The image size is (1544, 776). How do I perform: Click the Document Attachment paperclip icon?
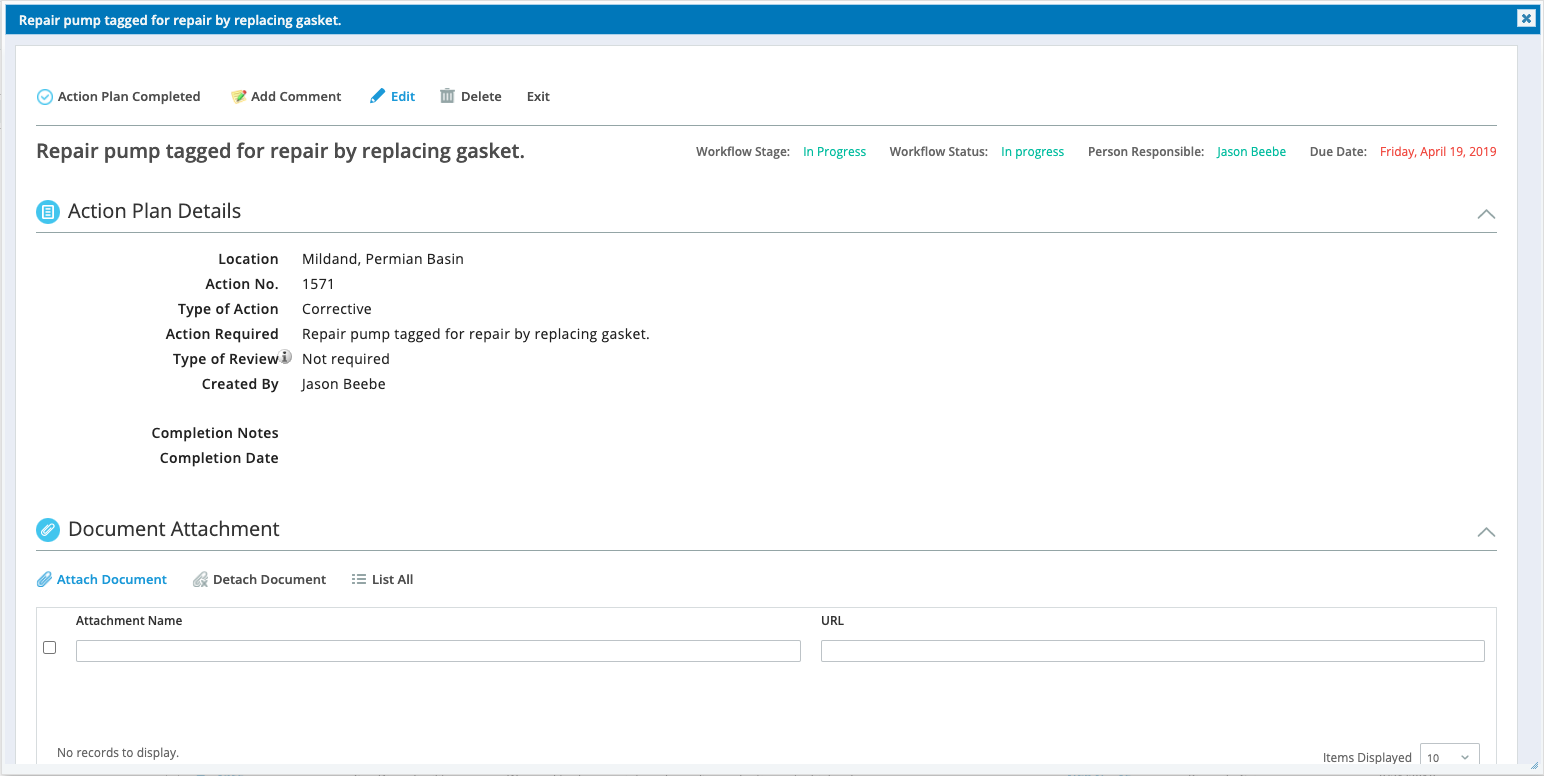pyautogui.click(x=47, y=529)
